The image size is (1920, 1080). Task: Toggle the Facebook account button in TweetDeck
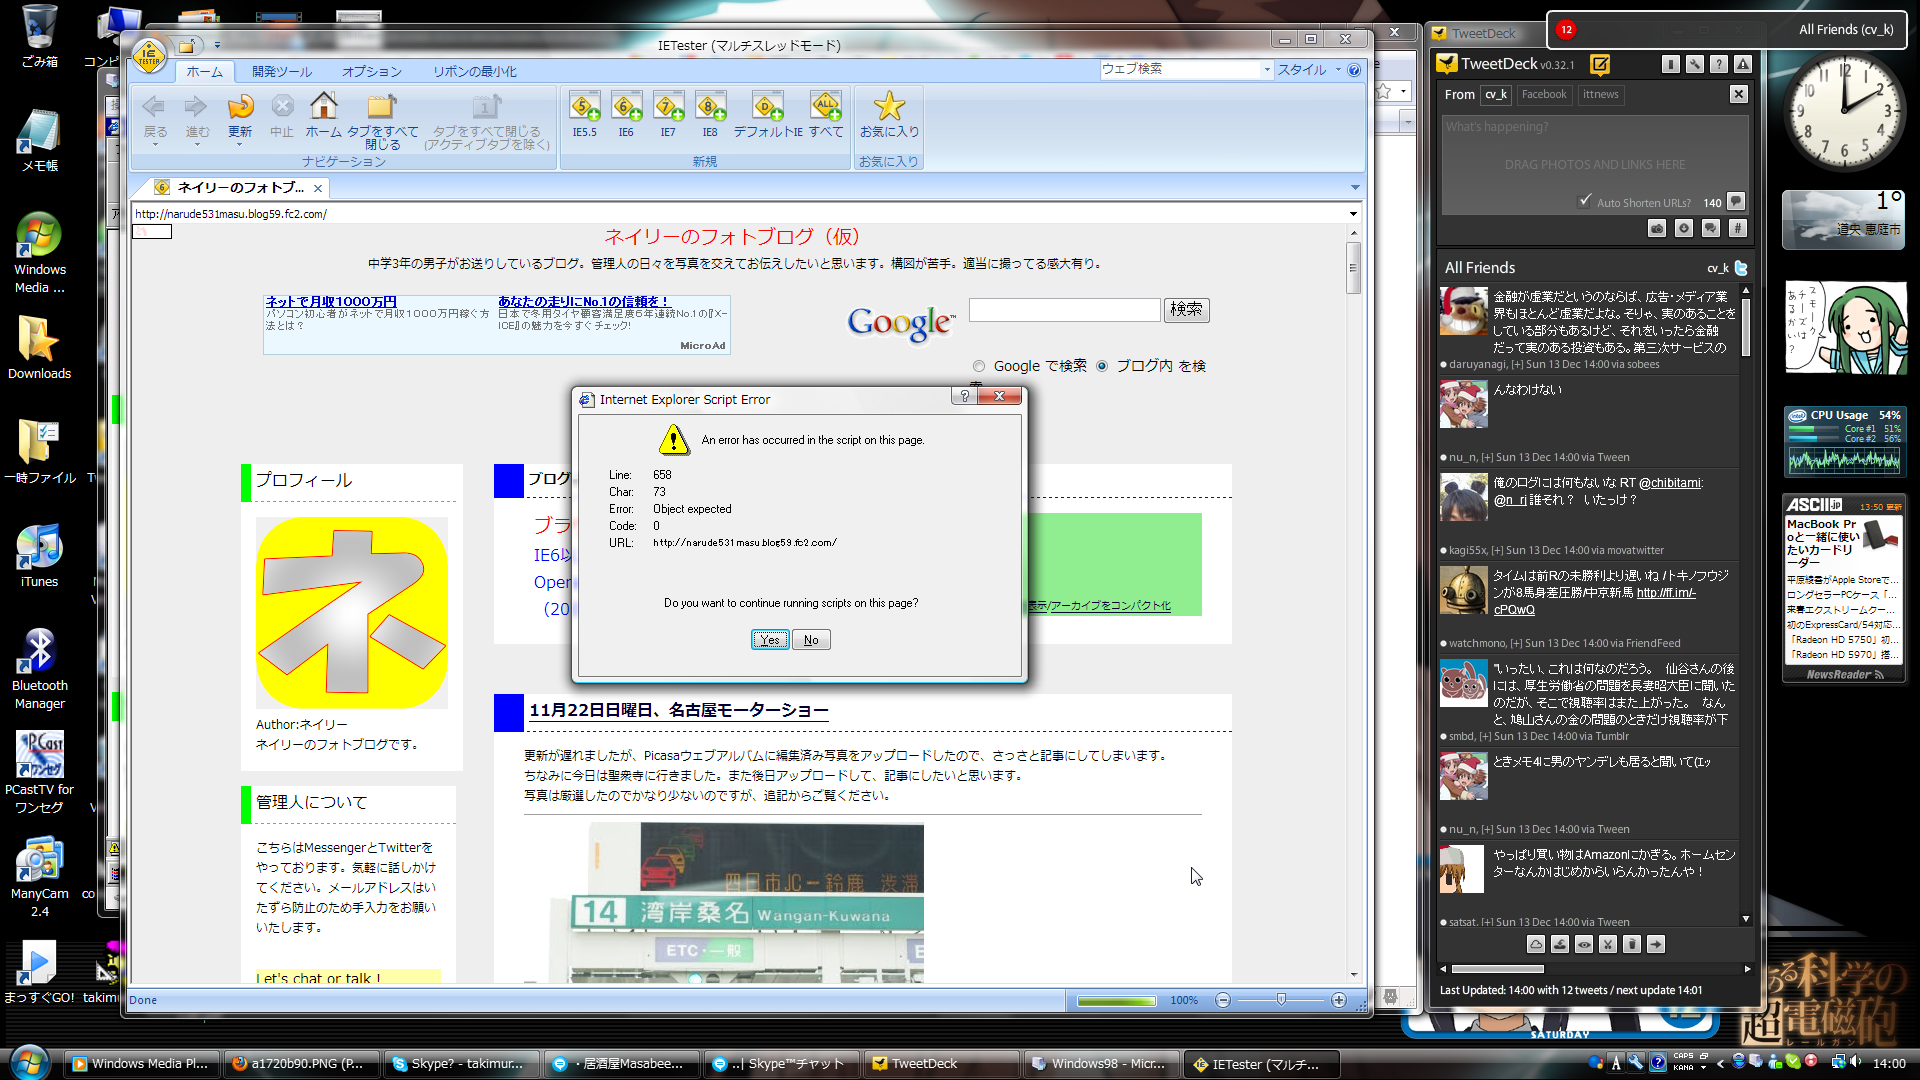click(1544, 94)
